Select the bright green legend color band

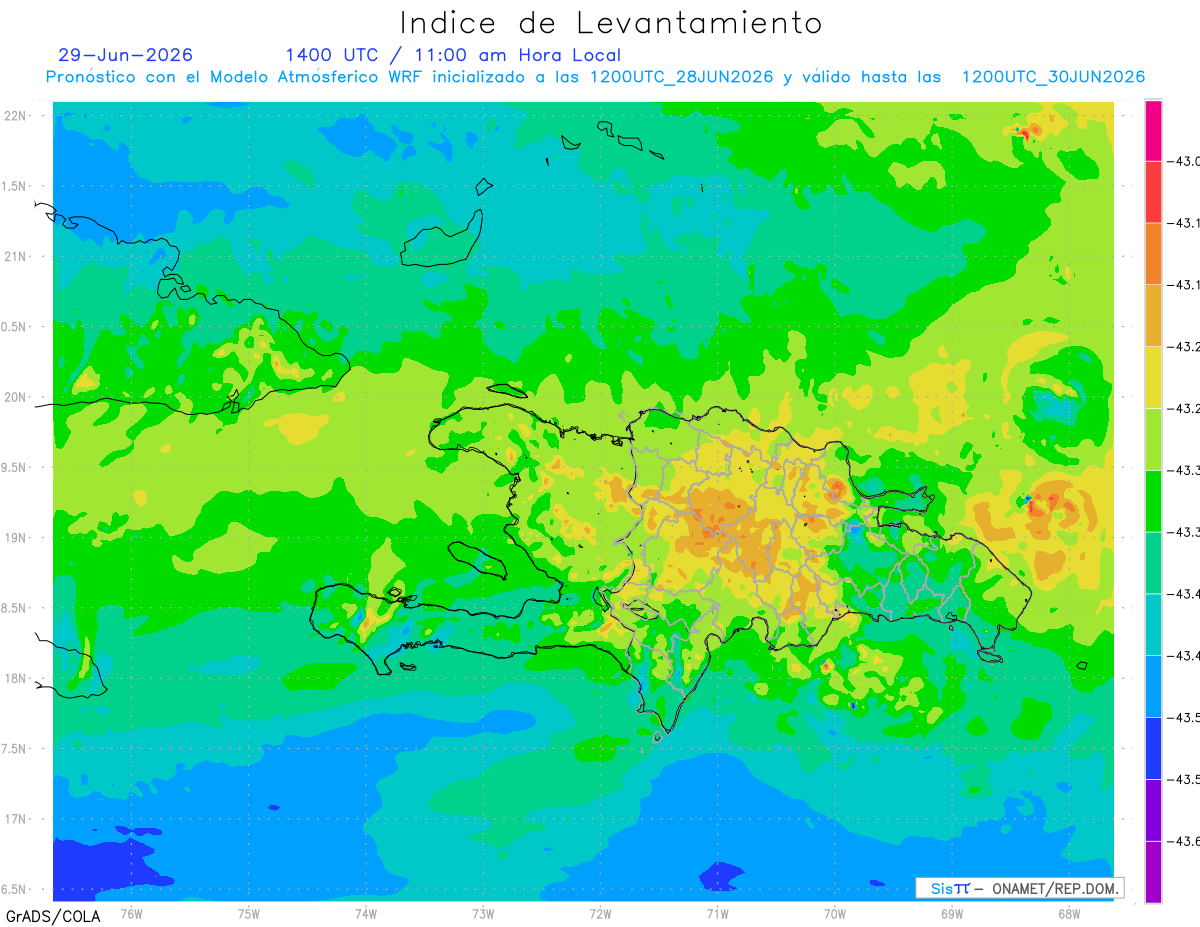(1153, 501)
